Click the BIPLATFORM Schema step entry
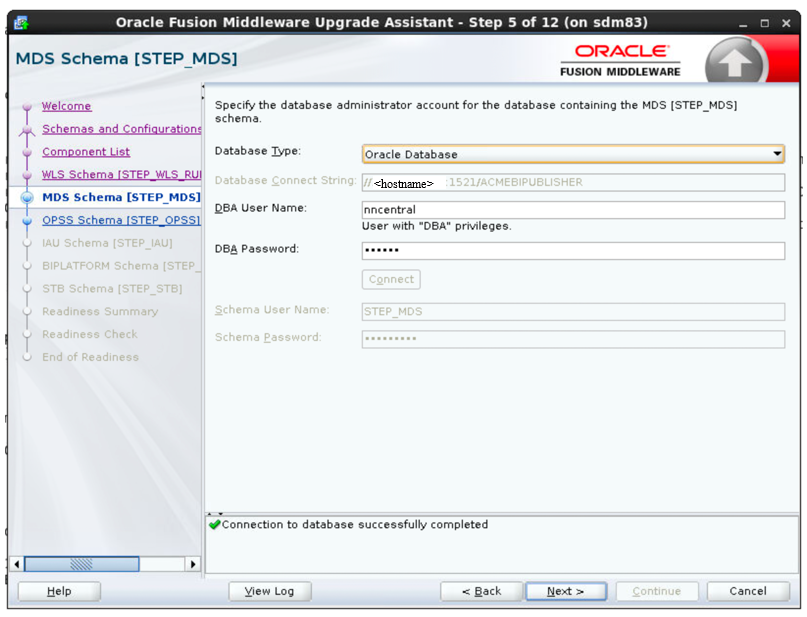The image size is (807, 617). (121, 266)
